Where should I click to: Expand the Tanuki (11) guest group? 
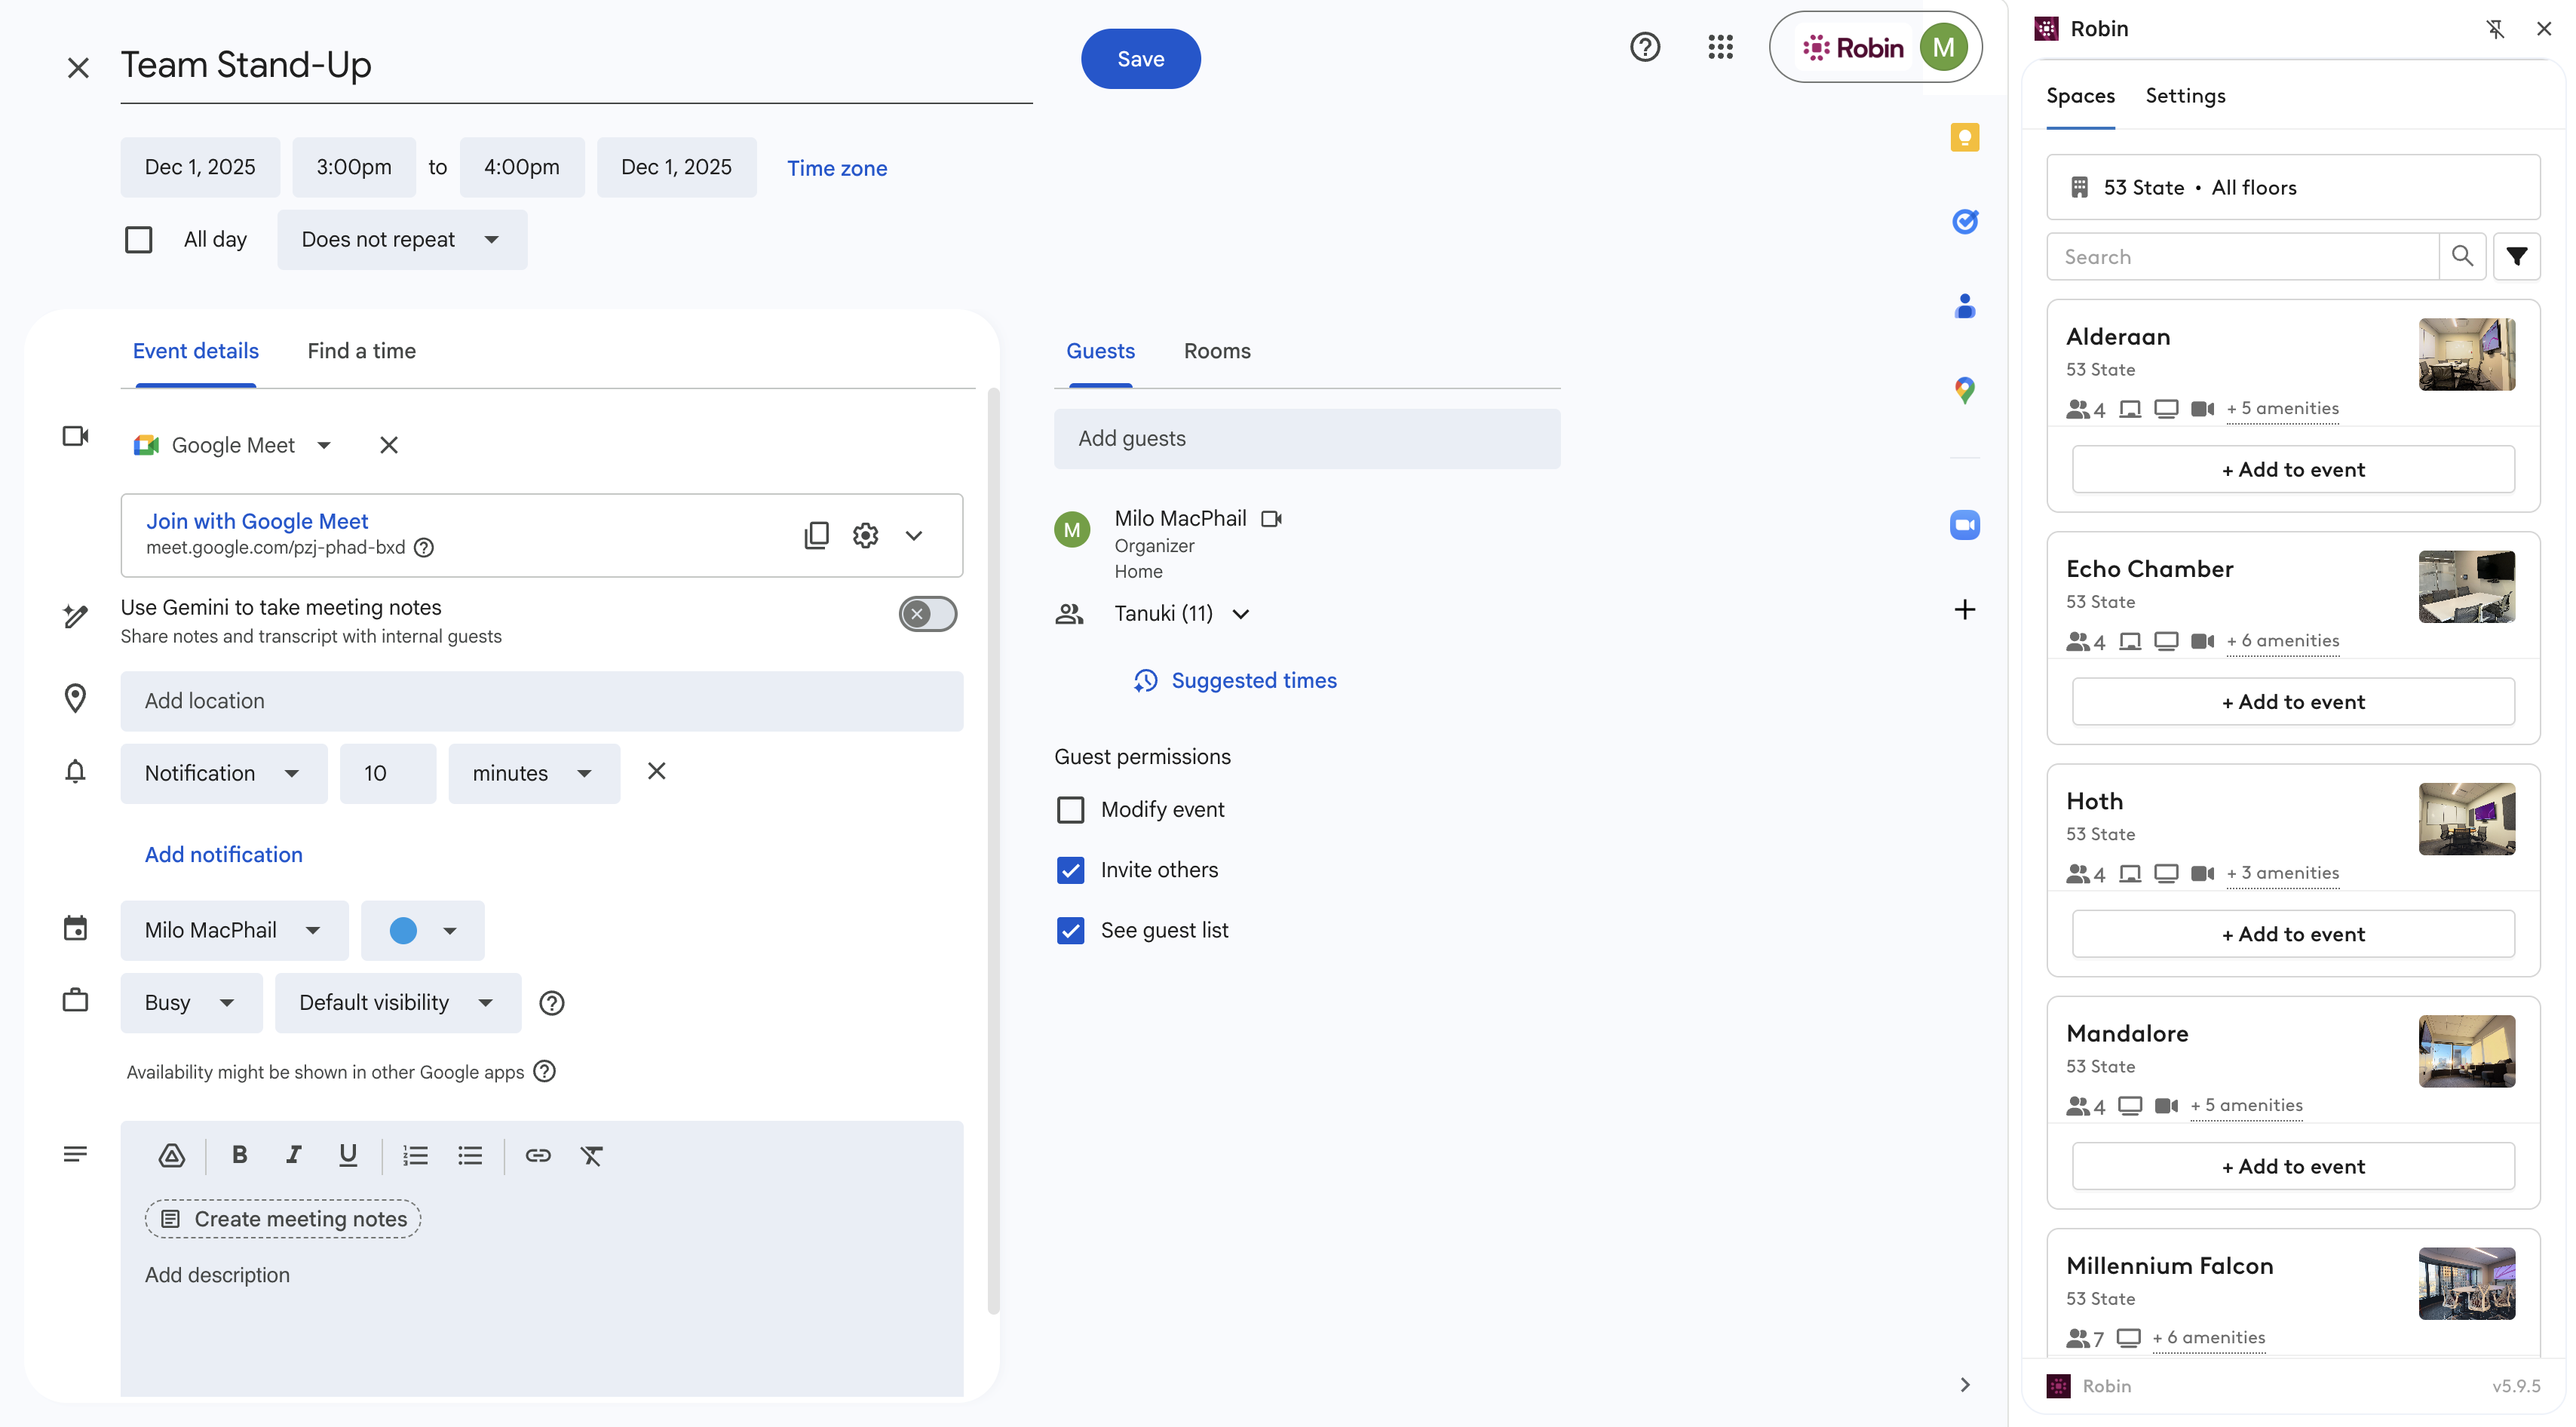click(x=1240, y=613)
